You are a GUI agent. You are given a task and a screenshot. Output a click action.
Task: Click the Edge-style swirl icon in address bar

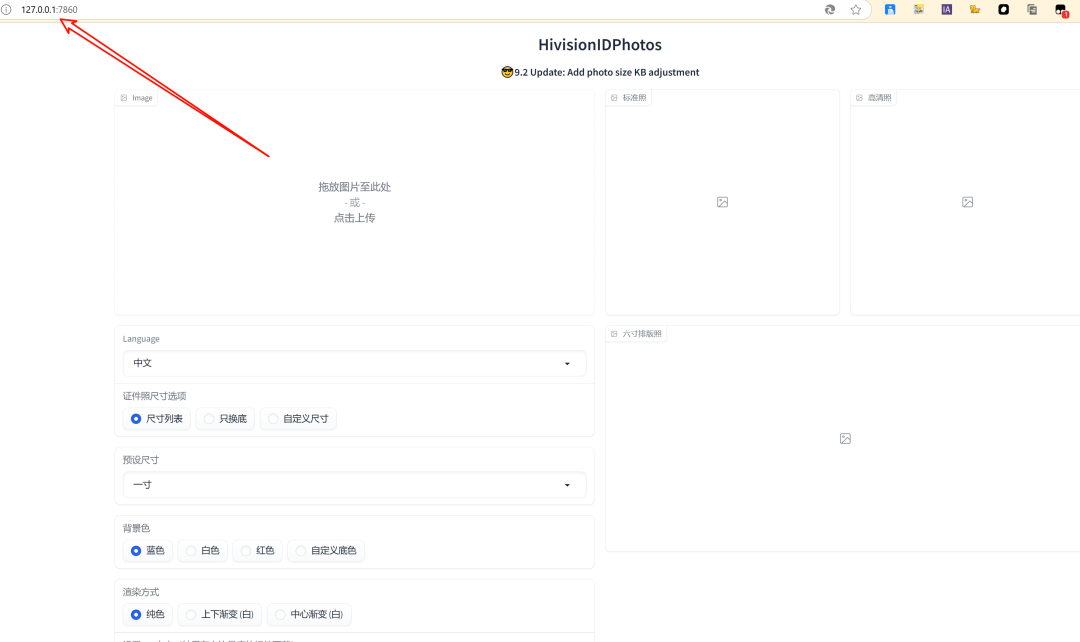point(830,10)
